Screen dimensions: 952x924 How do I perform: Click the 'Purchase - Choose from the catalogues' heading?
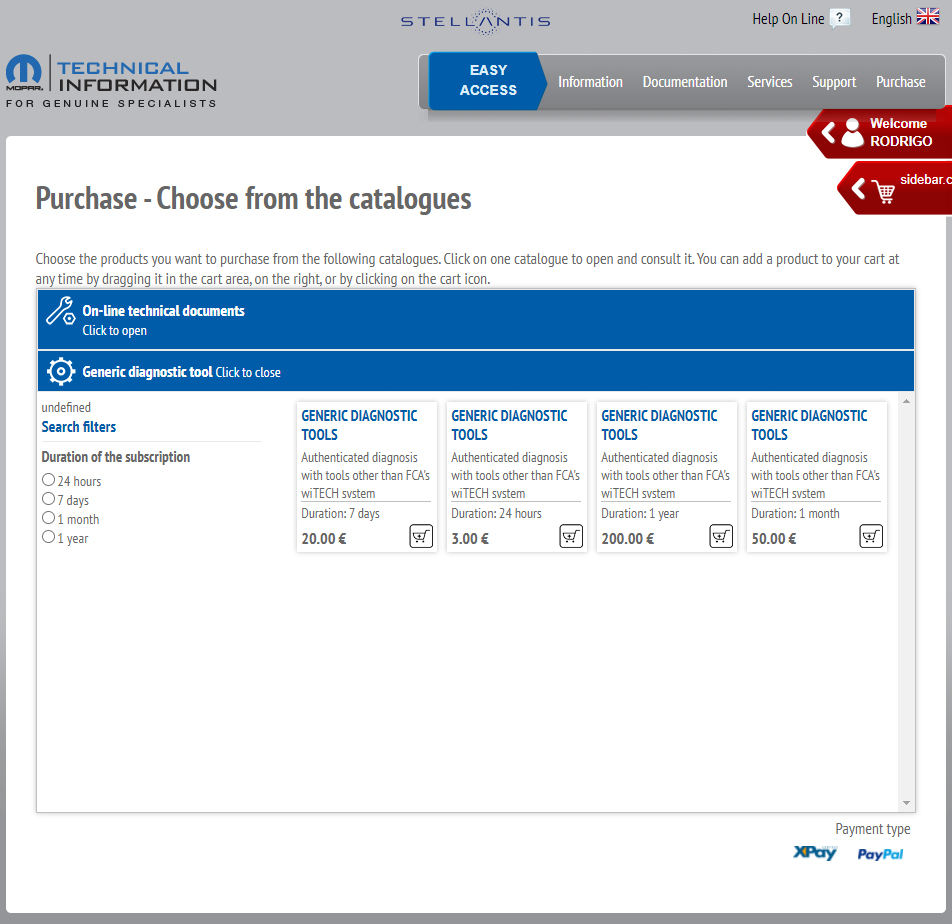tap(253, 199)
